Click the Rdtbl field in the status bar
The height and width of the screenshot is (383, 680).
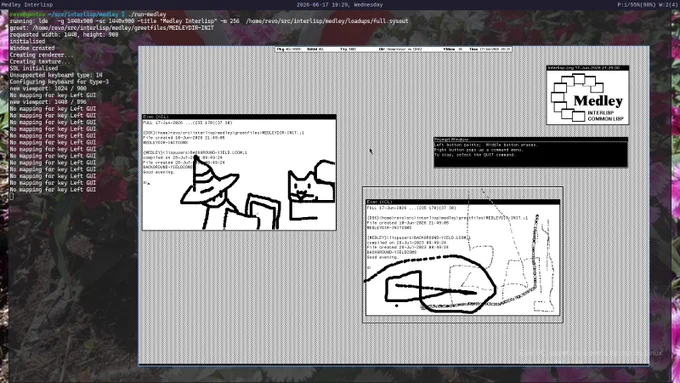pos(315,49)
